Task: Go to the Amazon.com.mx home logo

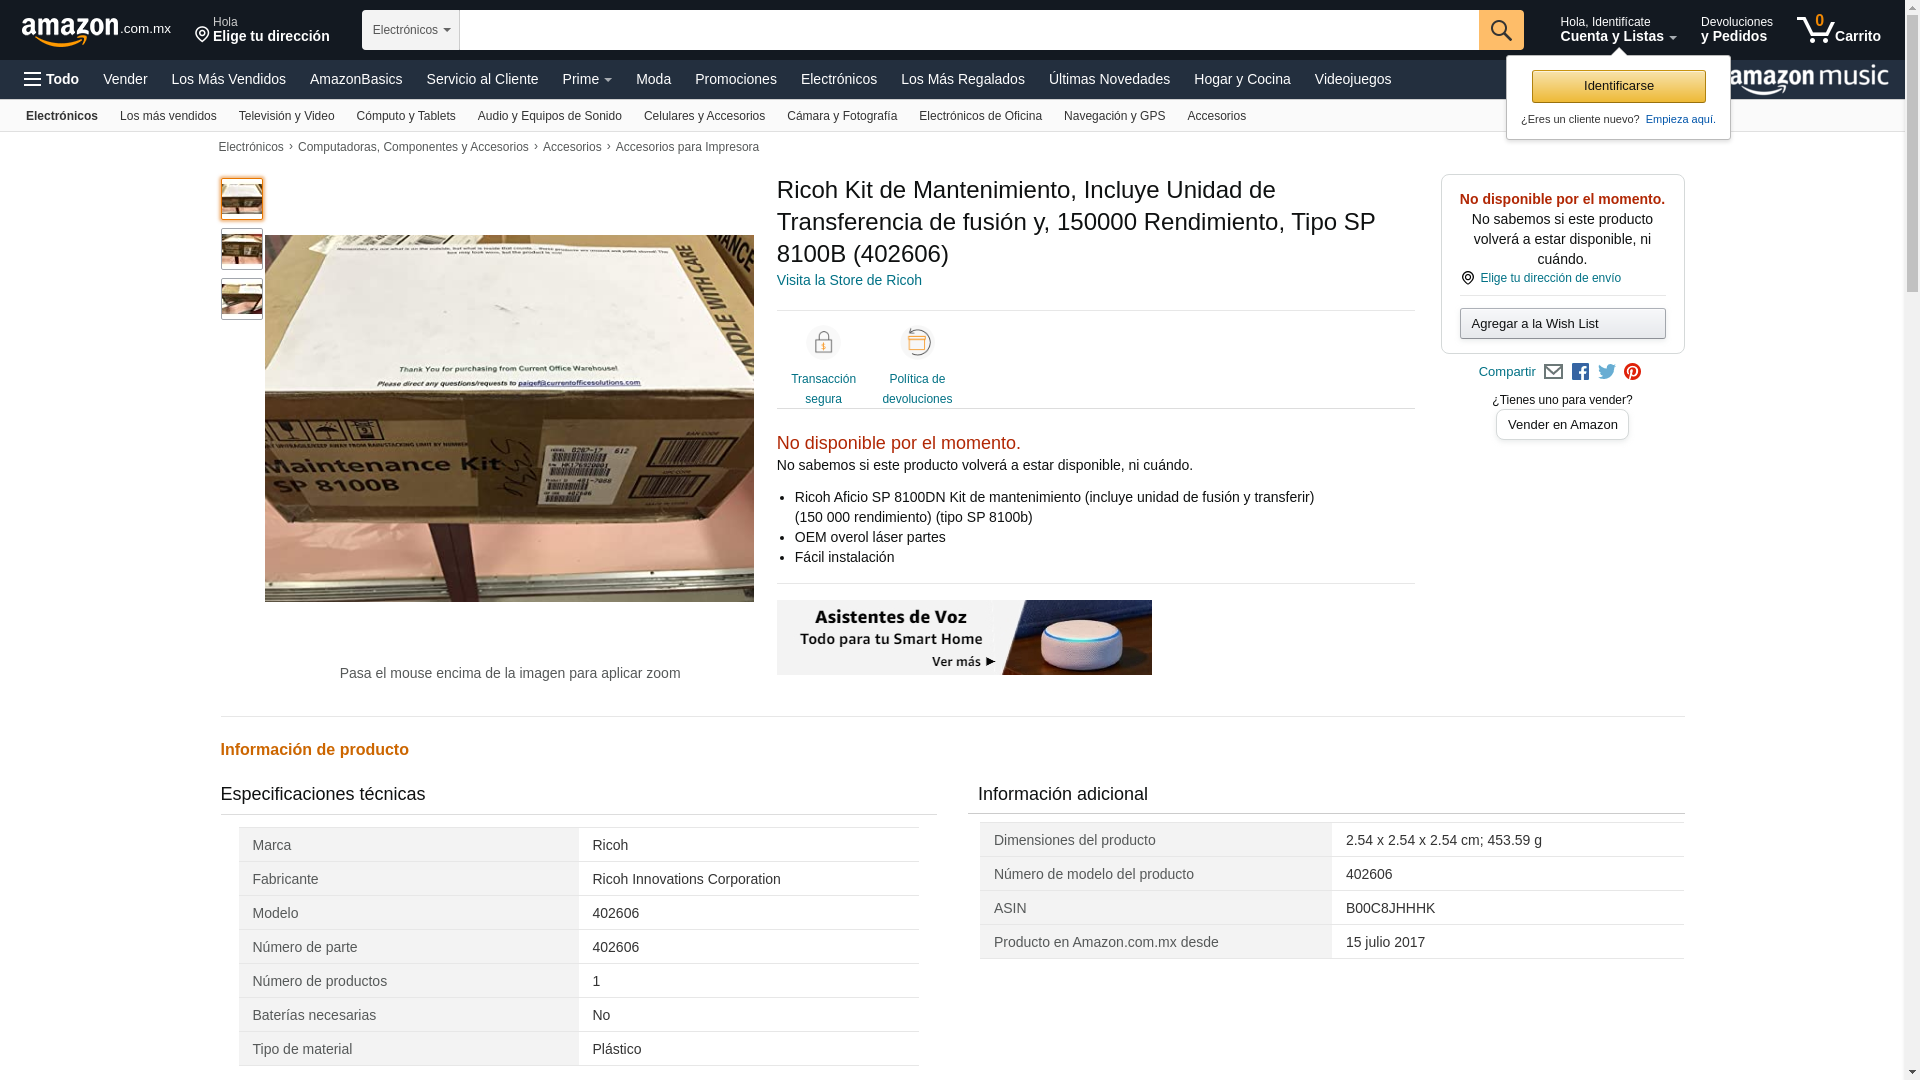Action: point(95,31)
